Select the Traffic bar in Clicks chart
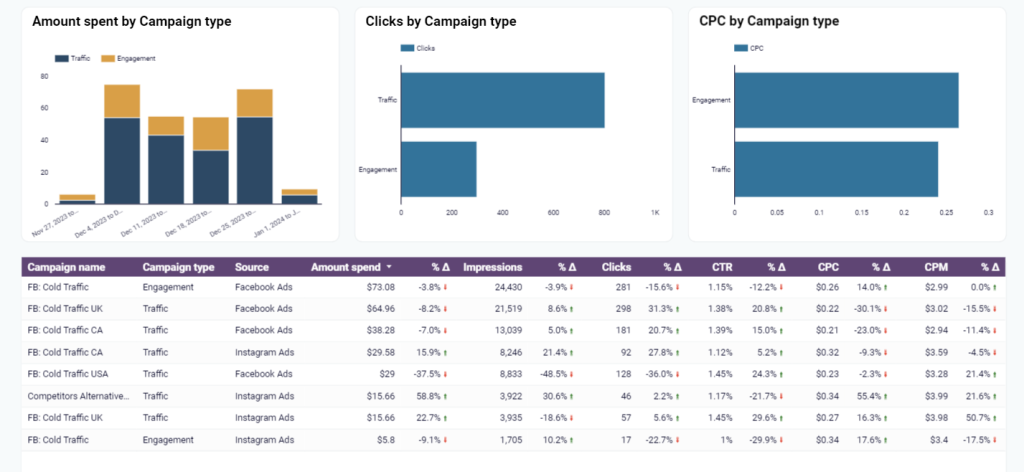Viewport: 1024px width, 472px height. click(x=502, y=100)
